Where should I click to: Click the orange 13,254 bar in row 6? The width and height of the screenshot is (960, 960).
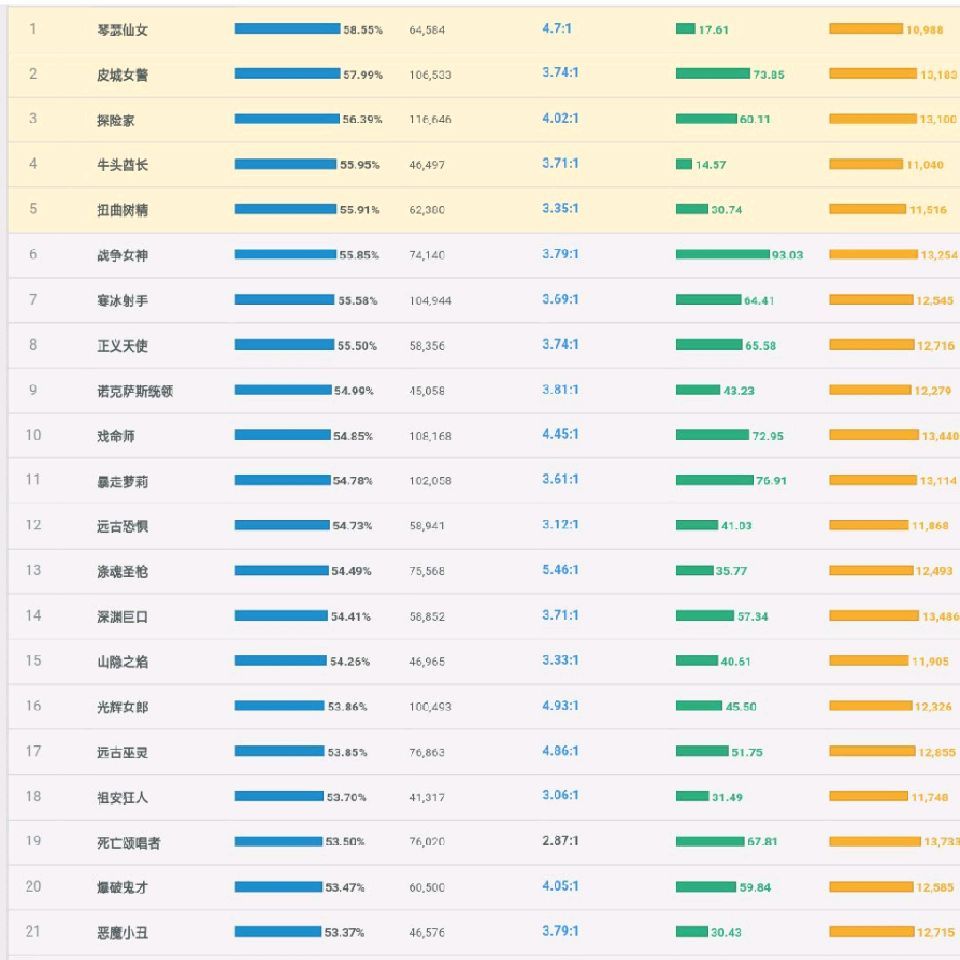tap(874, 254)
